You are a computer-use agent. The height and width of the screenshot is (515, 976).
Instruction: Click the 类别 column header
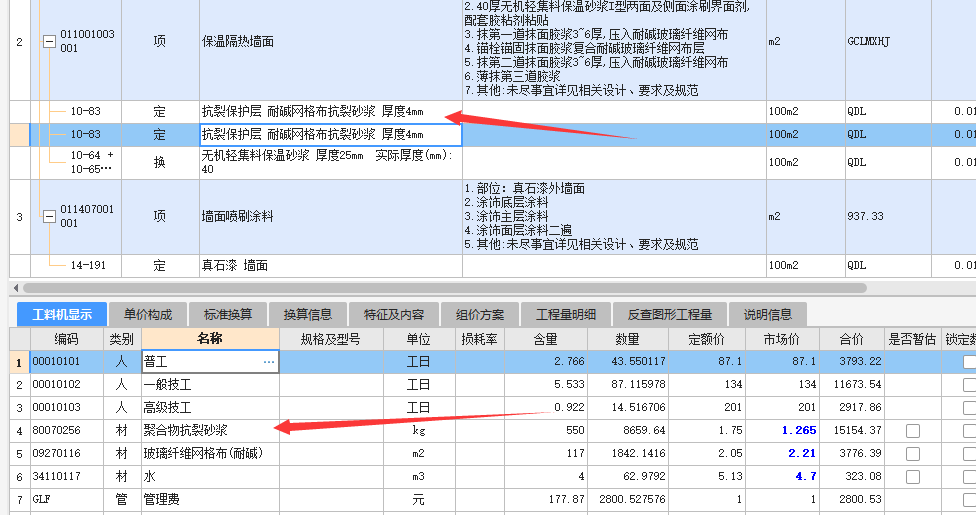122,339
